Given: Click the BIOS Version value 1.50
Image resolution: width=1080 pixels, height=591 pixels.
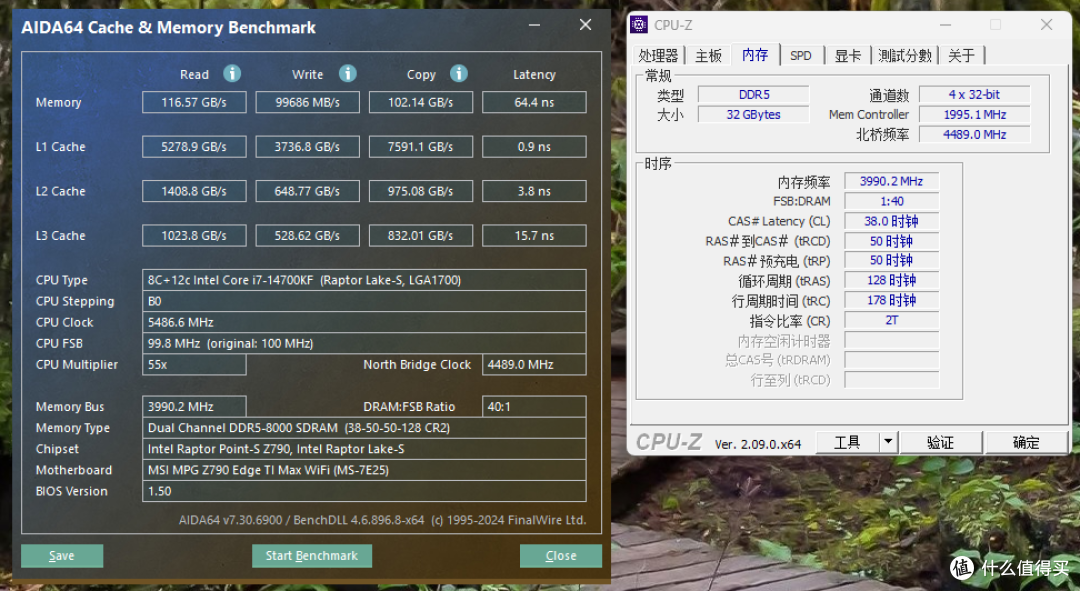Looking at the screenshot, I should pyautogui.click(x=364, y=491).
